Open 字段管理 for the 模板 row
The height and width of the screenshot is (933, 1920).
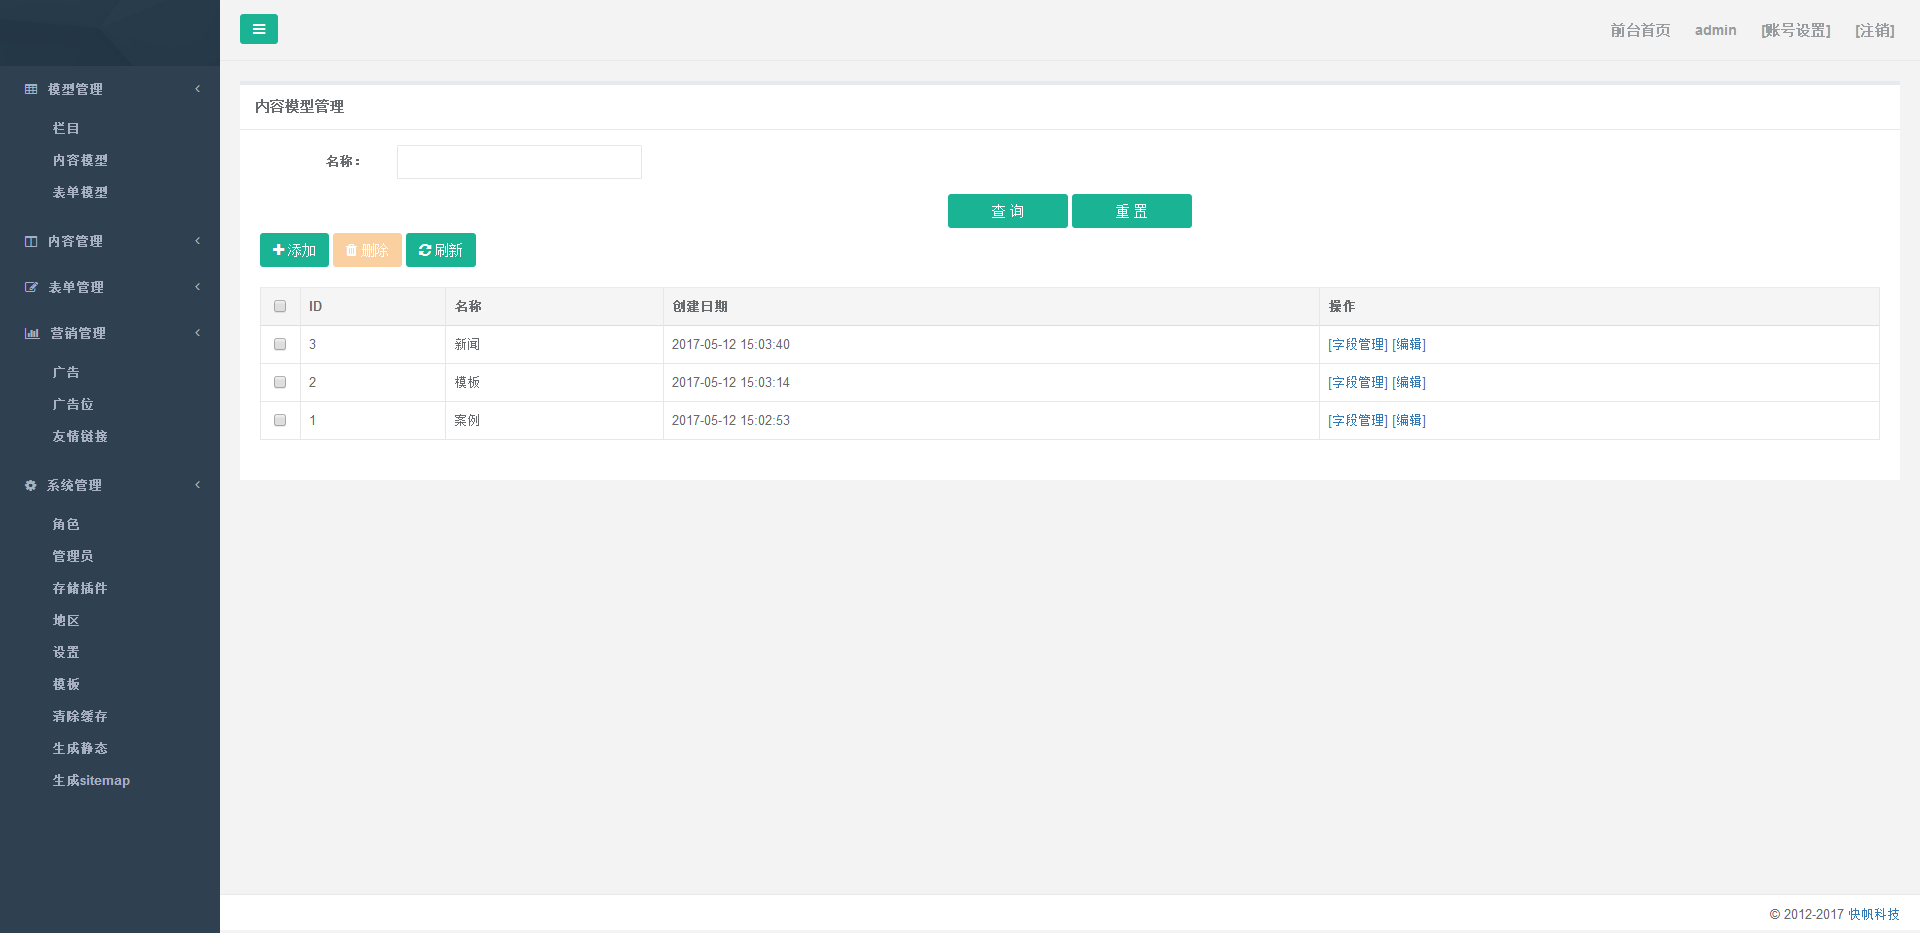[x=1358, y=382]
